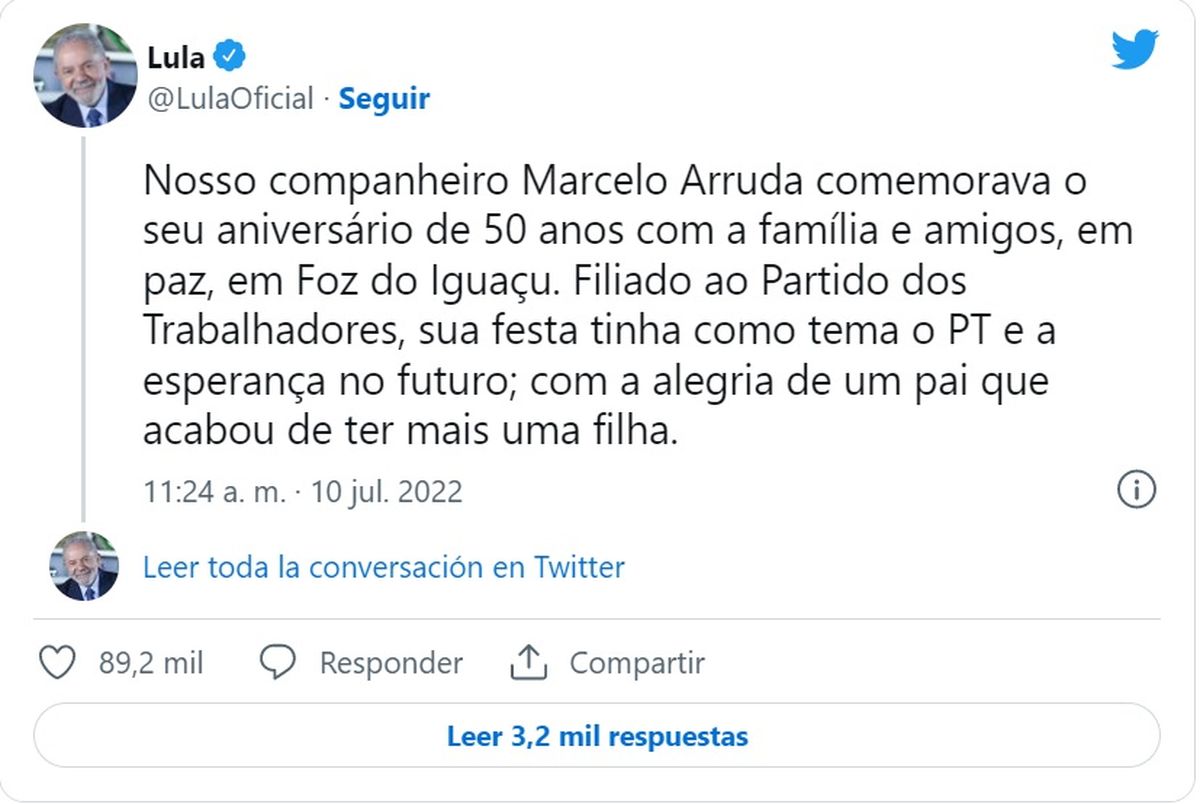Screen dimensions: 1200x804
Task: Click the 10 jul. 2022 date
Action: pyautogui.click(x=386, y=492)
